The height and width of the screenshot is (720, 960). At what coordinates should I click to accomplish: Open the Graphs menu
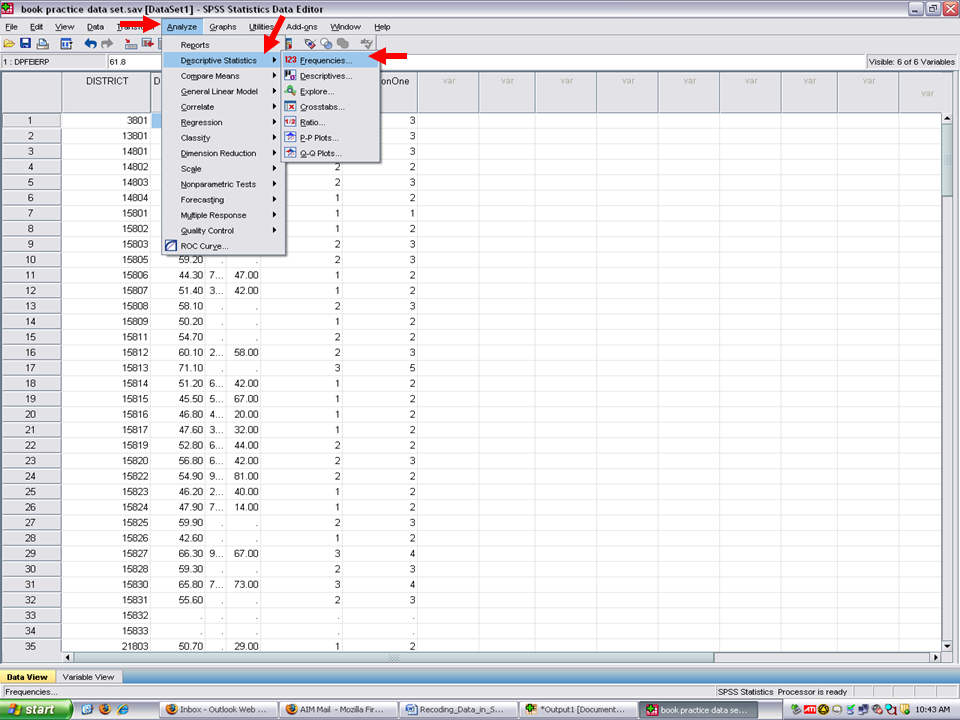coord(223,27)
